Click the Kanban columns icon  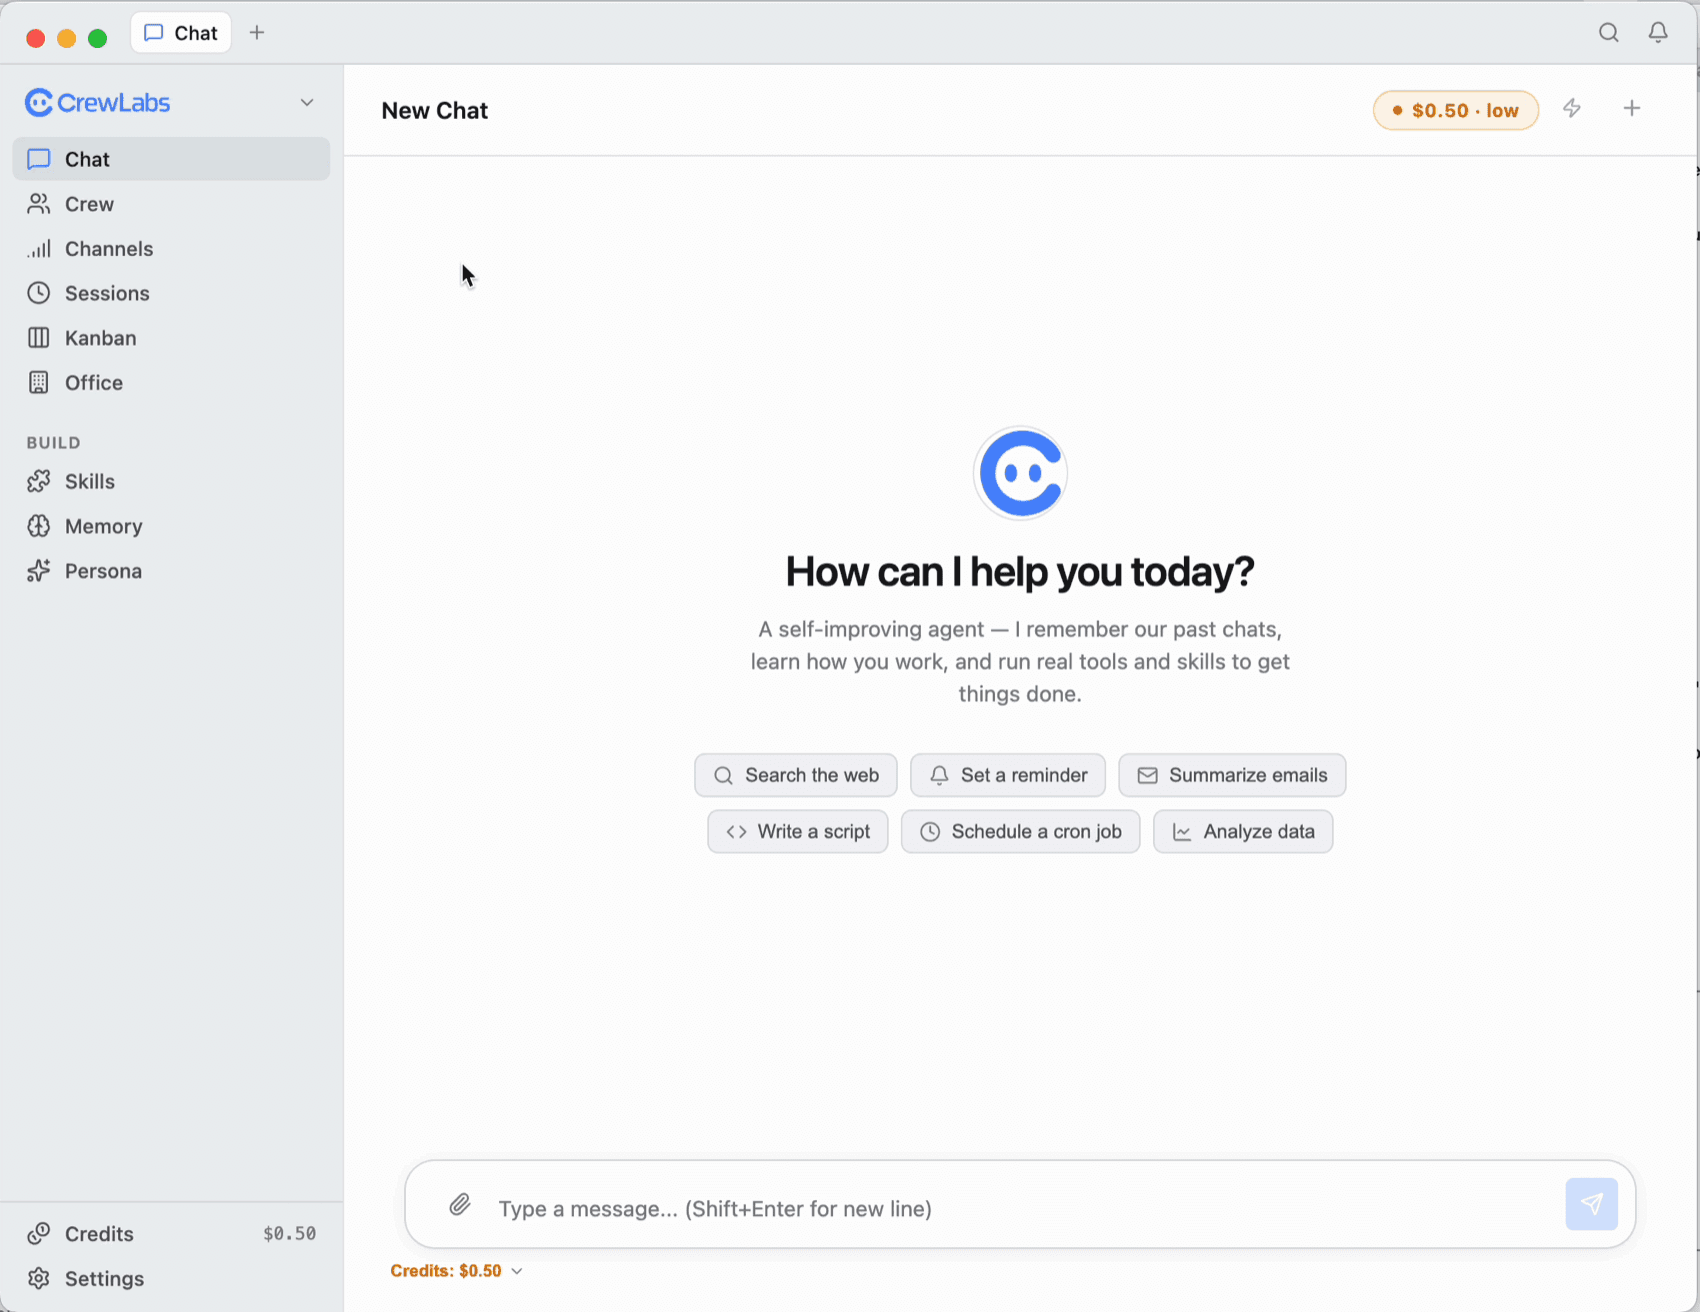(x=39, y=338)
